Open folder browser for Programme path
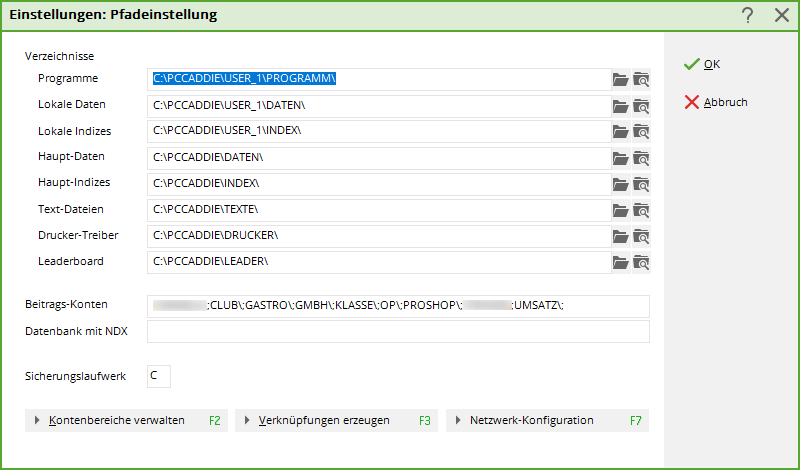The image size is (800, 470). (x=620, y=80)
